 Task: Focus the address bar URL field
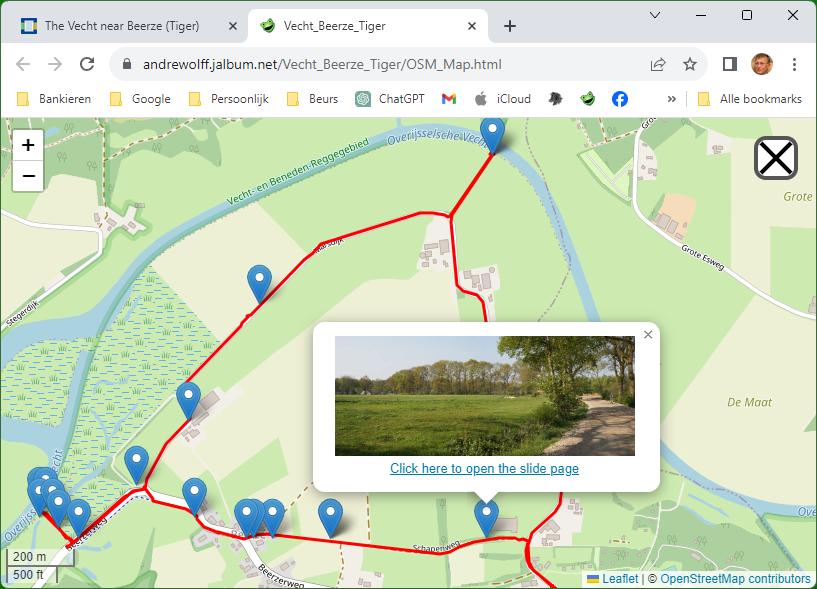380,64
